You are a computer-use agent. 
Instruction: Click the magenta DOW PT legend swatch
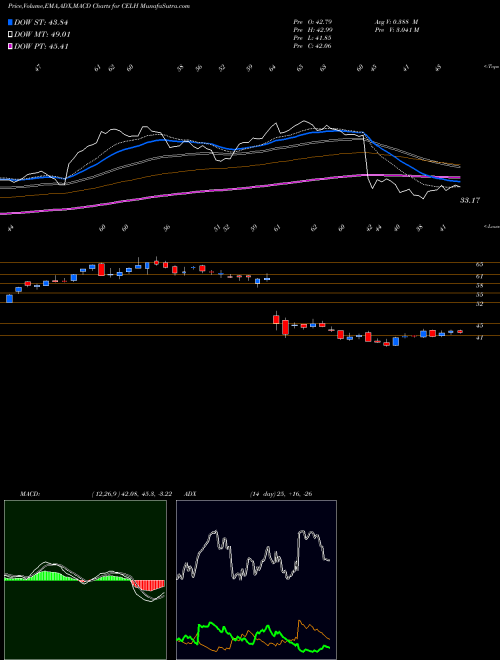click(11, 46)
